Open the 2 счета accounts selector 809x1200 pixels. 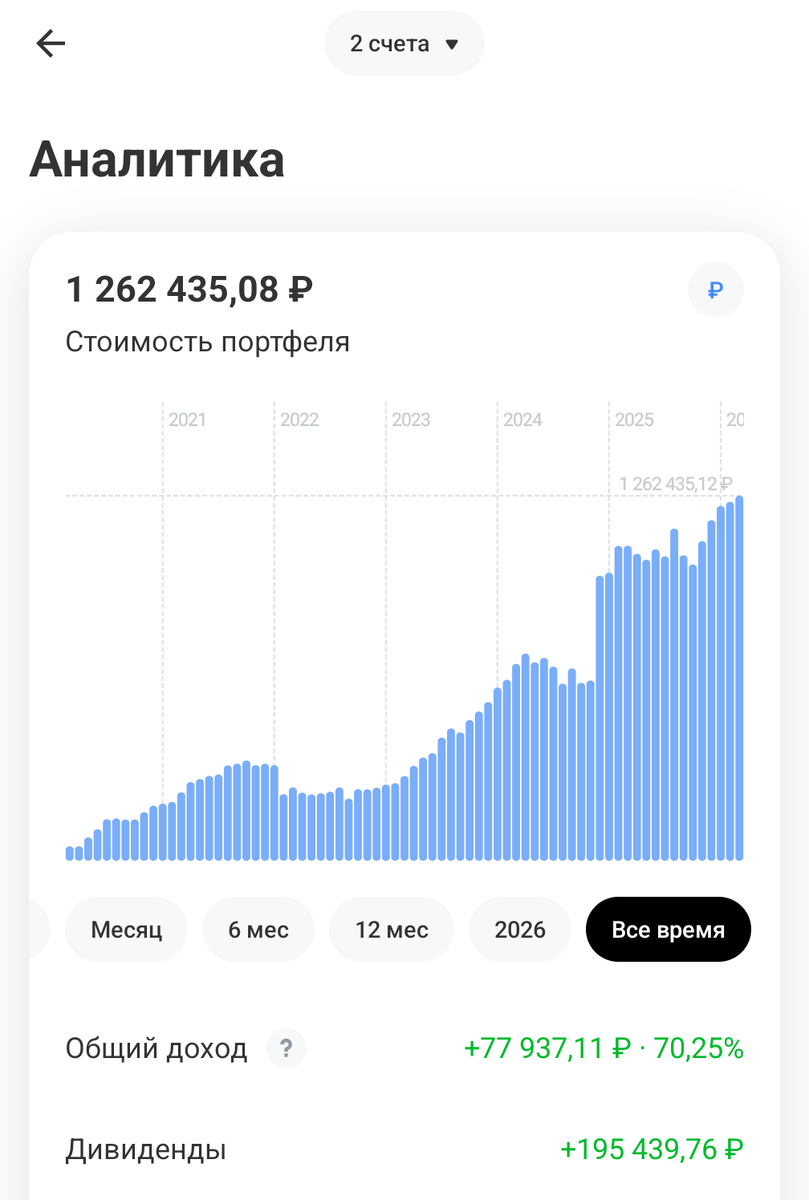click(404, 43)
